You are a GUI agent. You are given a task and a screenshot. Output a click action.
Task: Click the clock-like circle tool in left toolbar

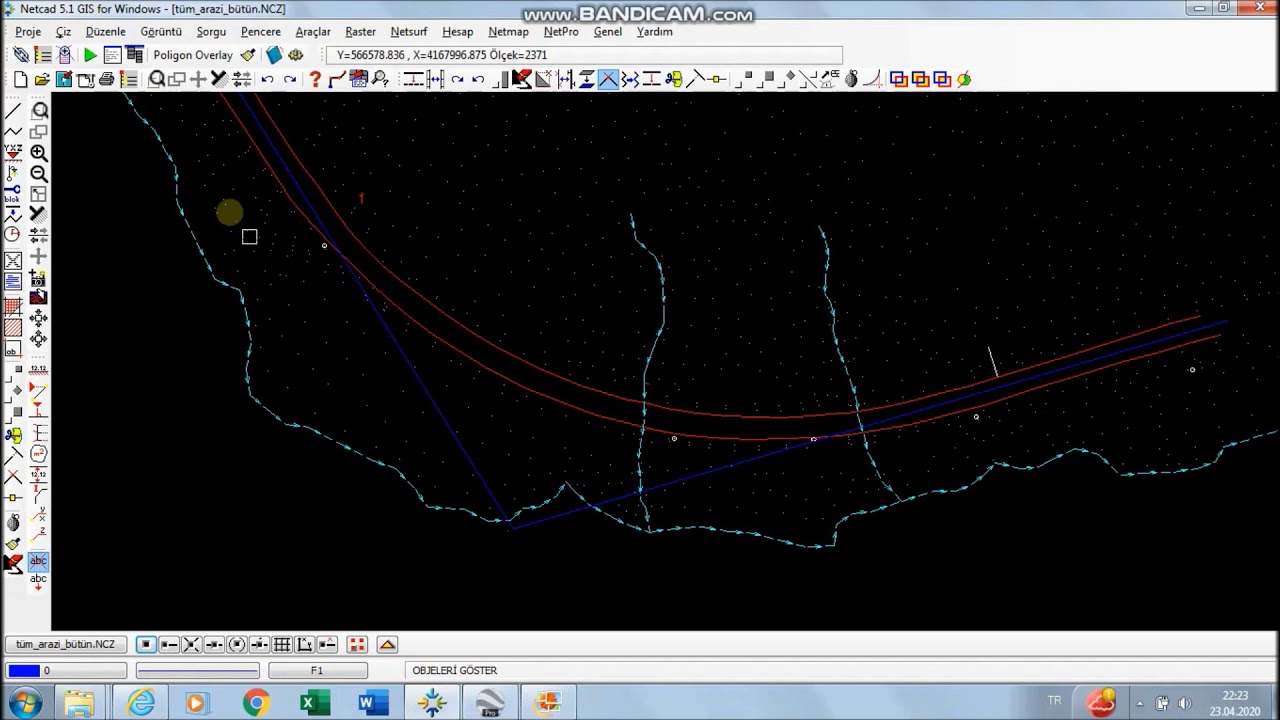[x=13, y=234]
